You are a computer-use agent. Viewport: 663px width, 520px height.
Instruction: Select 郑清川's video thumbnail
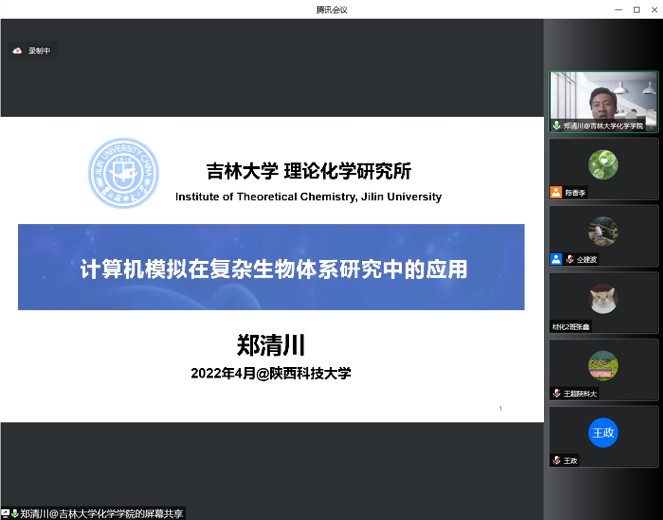click(x=603, y=100)
